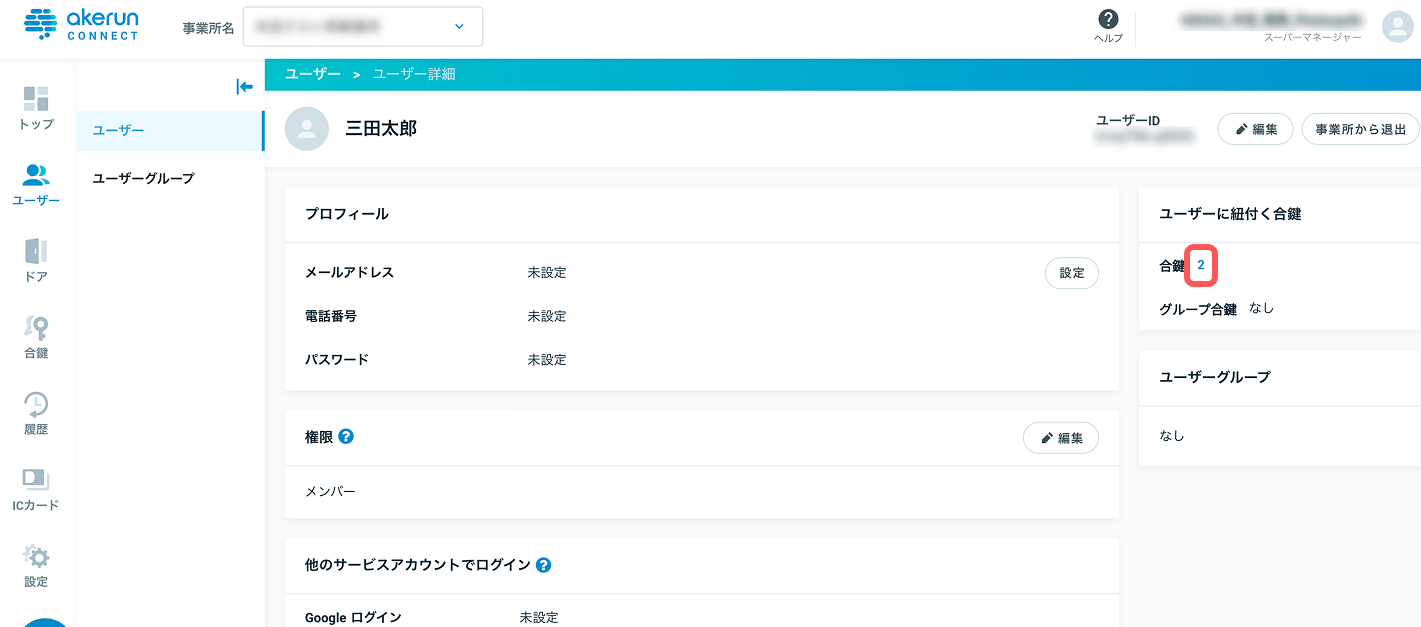Open the 事業所名 dropdown

363,27
